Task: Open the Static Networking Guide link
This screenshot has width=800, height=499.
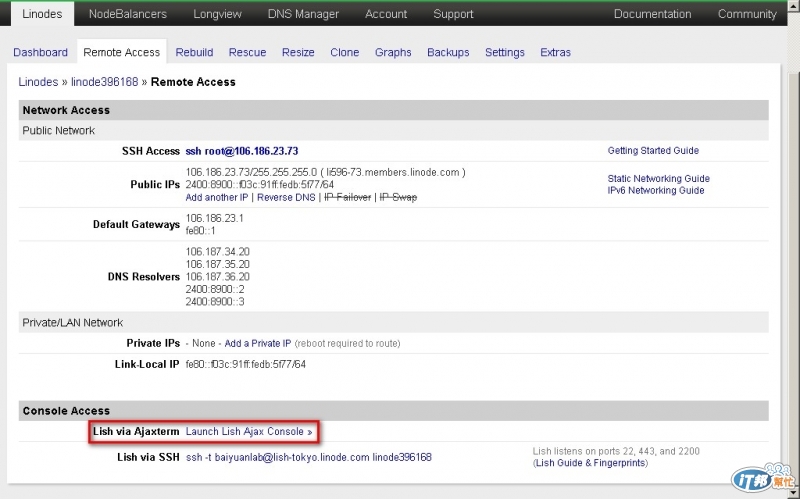Action: (x=659, y=179)
